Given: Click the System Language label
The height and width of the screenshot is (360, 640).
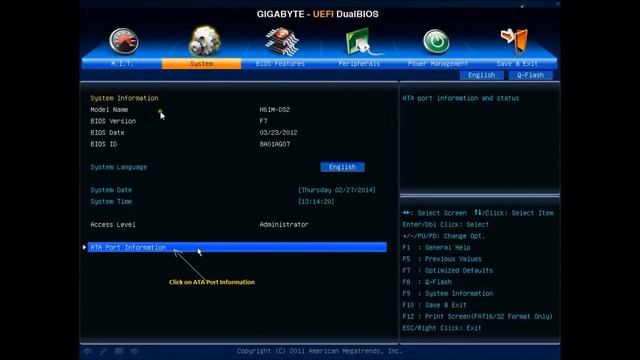Looking at the screenshot, I should pyautogui.click(x=119, y=167).
